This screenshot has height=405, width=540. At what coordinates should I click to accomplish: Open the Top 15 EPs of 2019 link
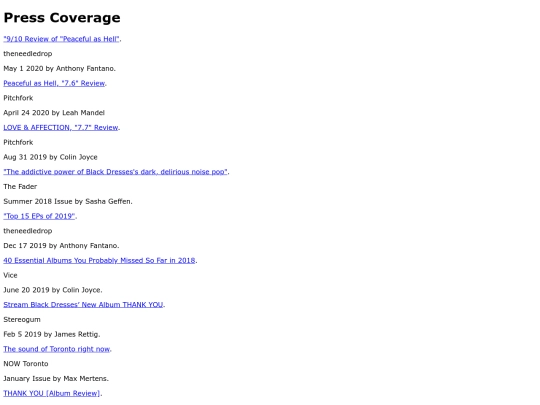(x=39, y=216)
